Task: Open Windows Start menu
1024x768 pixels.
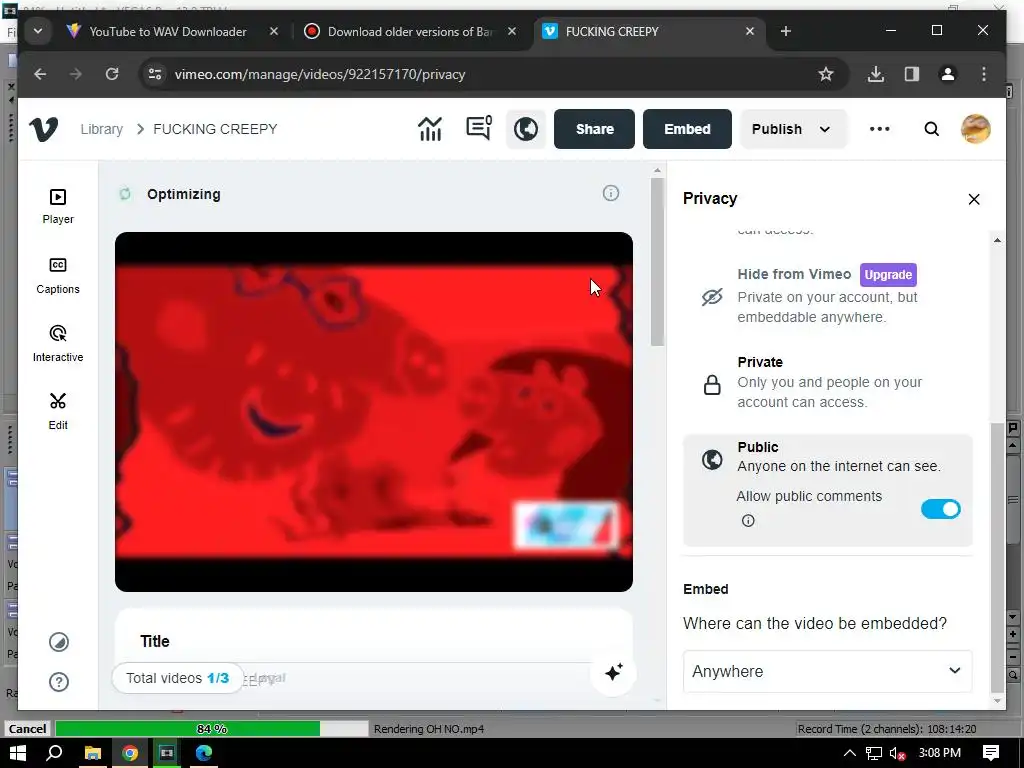Action: point(18,752)
